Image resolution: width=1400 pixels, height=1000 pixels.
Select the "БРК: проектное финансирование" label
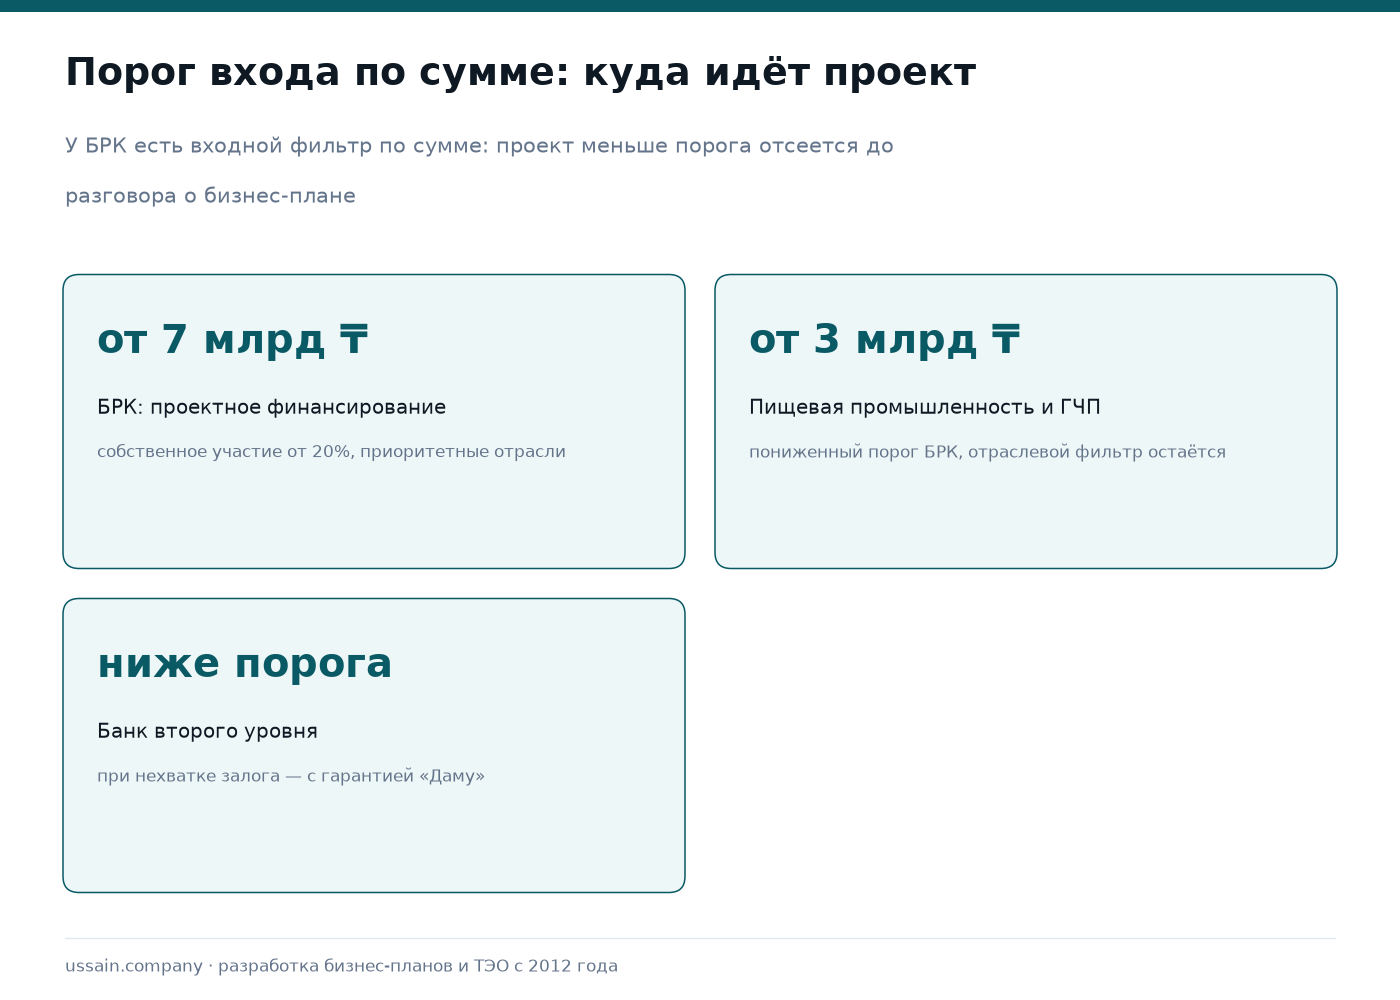271,407
